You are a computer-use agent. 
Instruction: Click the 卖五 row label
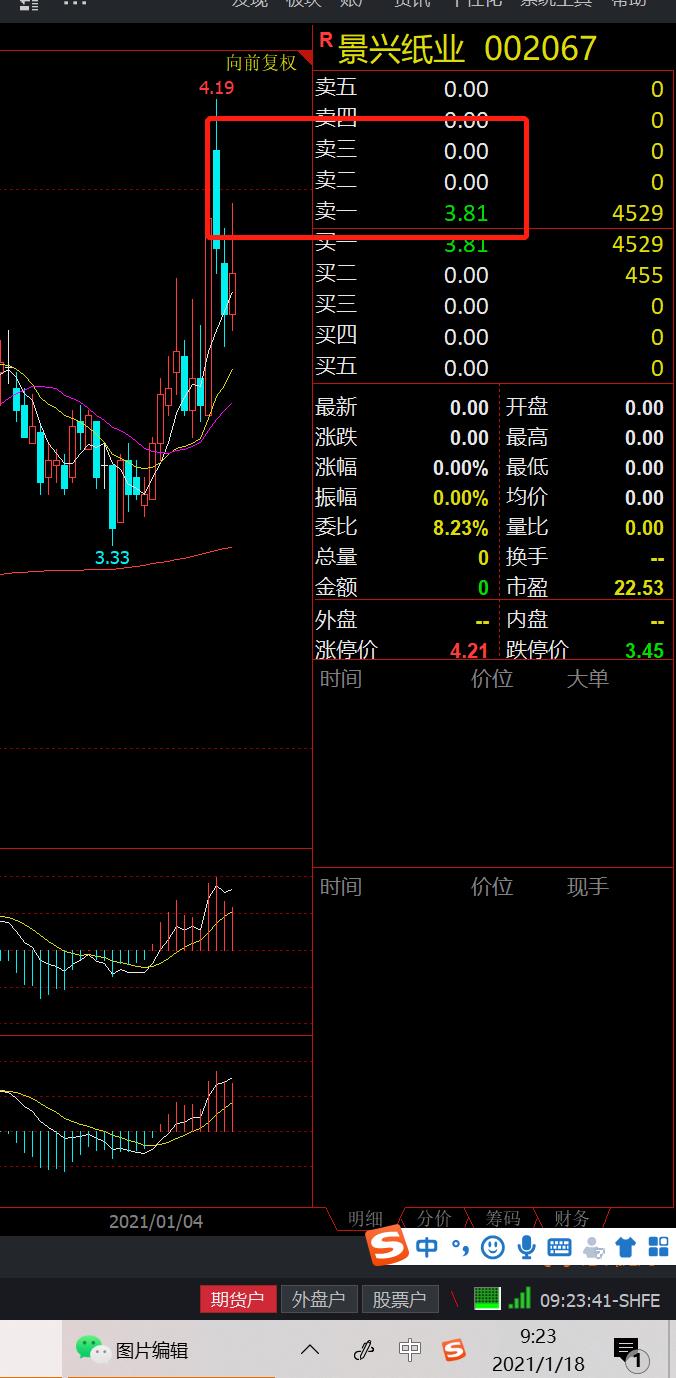tap(336, 88)
